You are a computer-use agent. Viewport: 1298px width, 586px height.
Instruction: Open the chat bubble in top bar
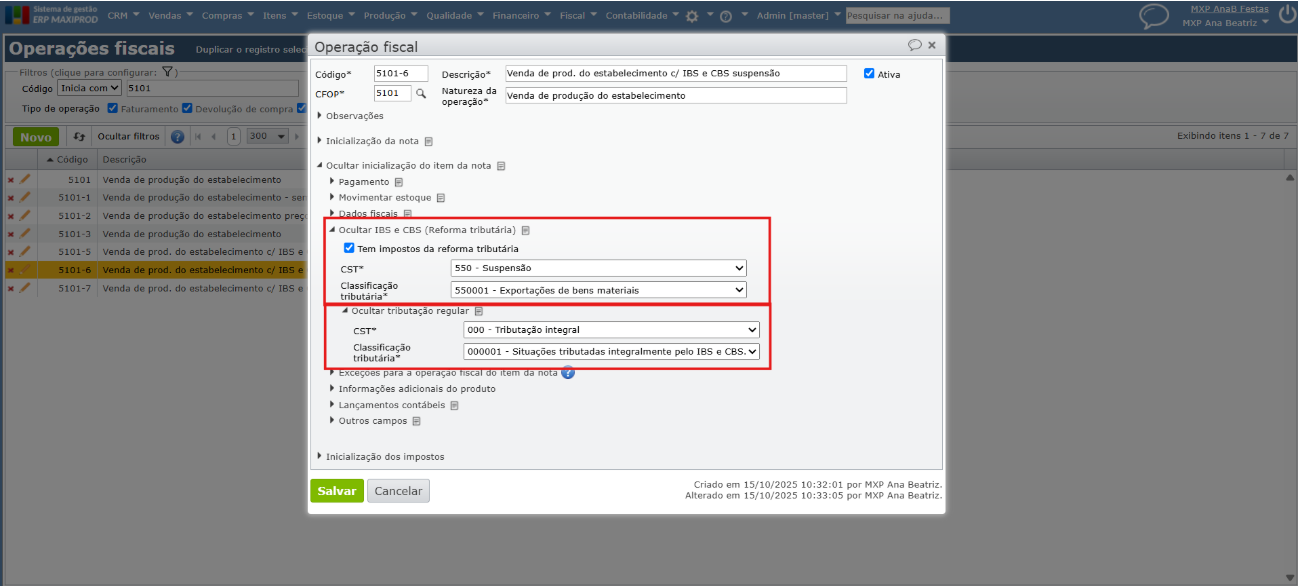click(x=1155, y=15)
